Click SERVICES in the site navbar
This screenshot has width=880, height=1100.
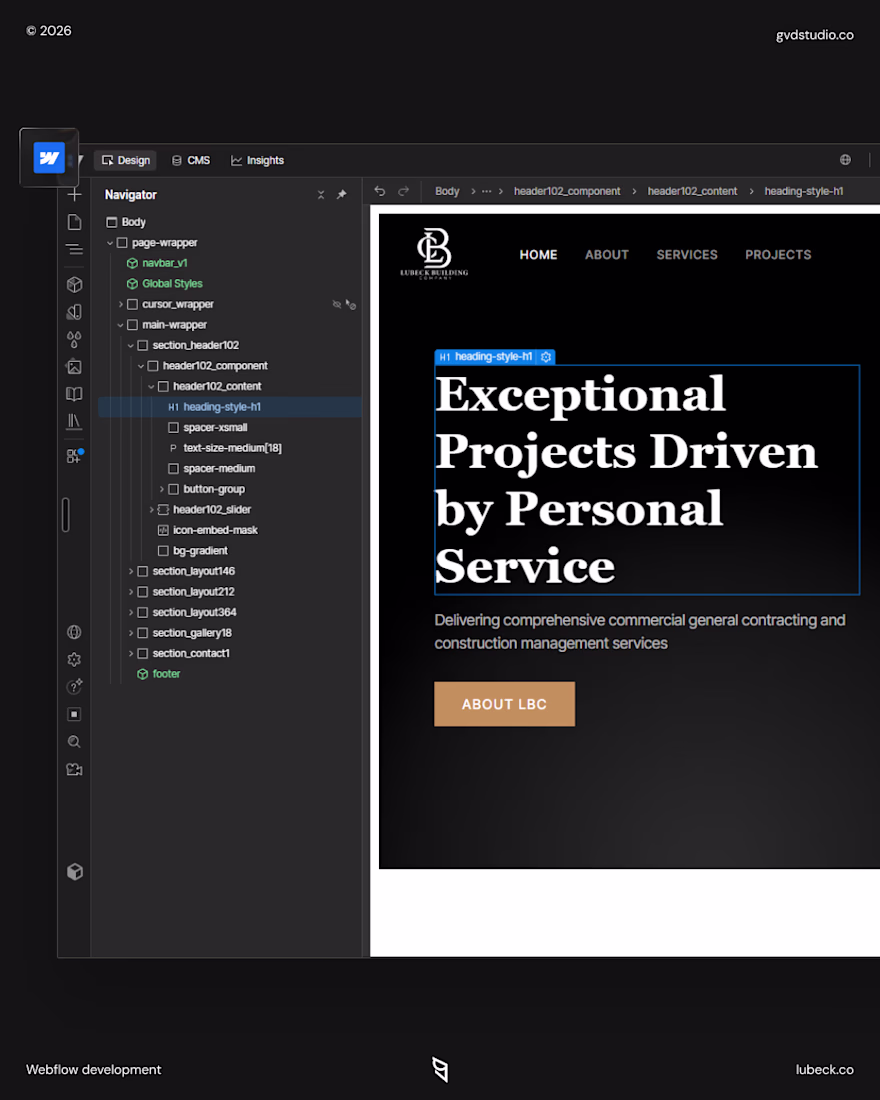pyautogui.click(x=687, y=255)
